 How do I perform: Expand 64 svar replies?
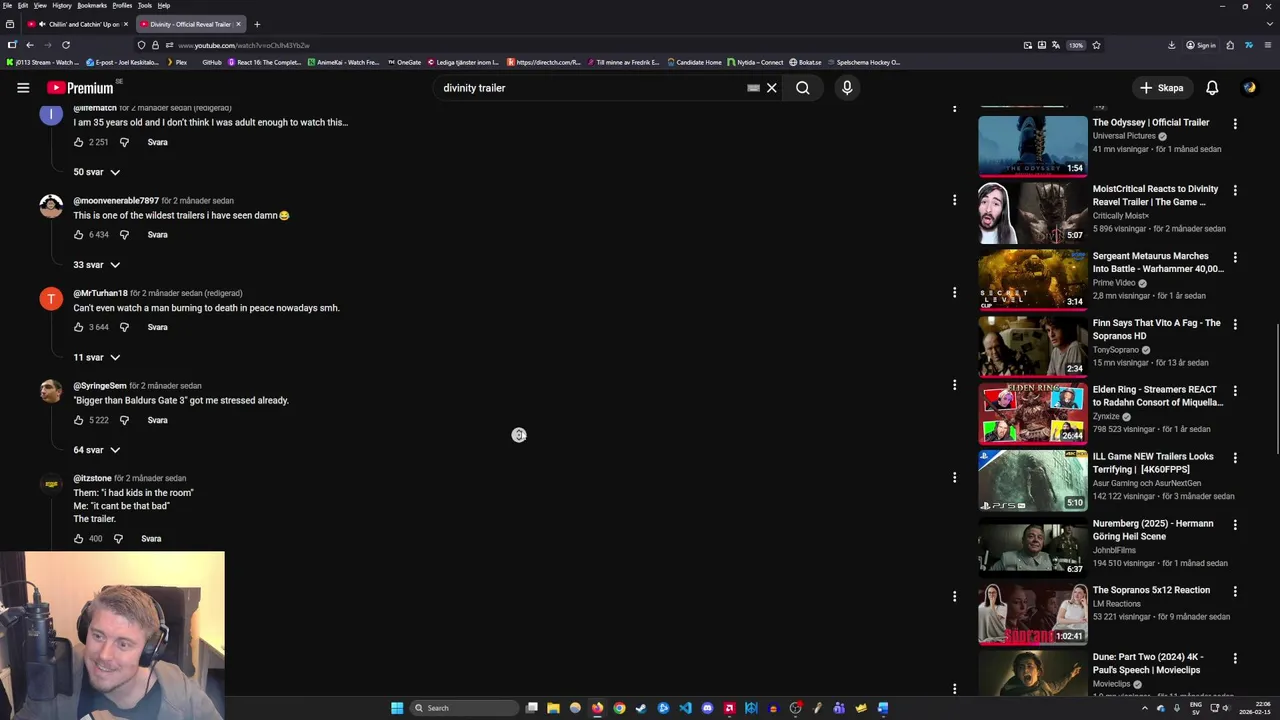97,450
